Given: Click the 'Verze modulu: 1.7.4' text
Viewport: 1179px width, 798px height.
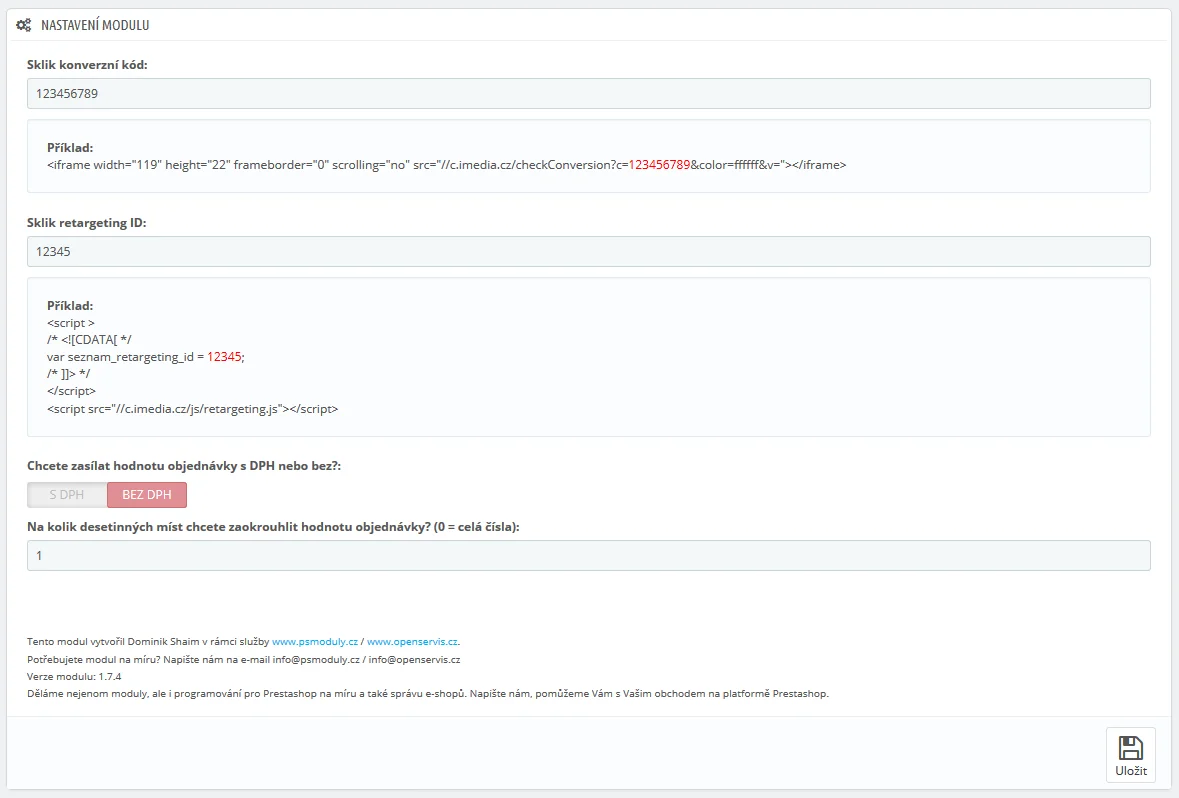Looking at the screenshot, I should coord(74,677).
